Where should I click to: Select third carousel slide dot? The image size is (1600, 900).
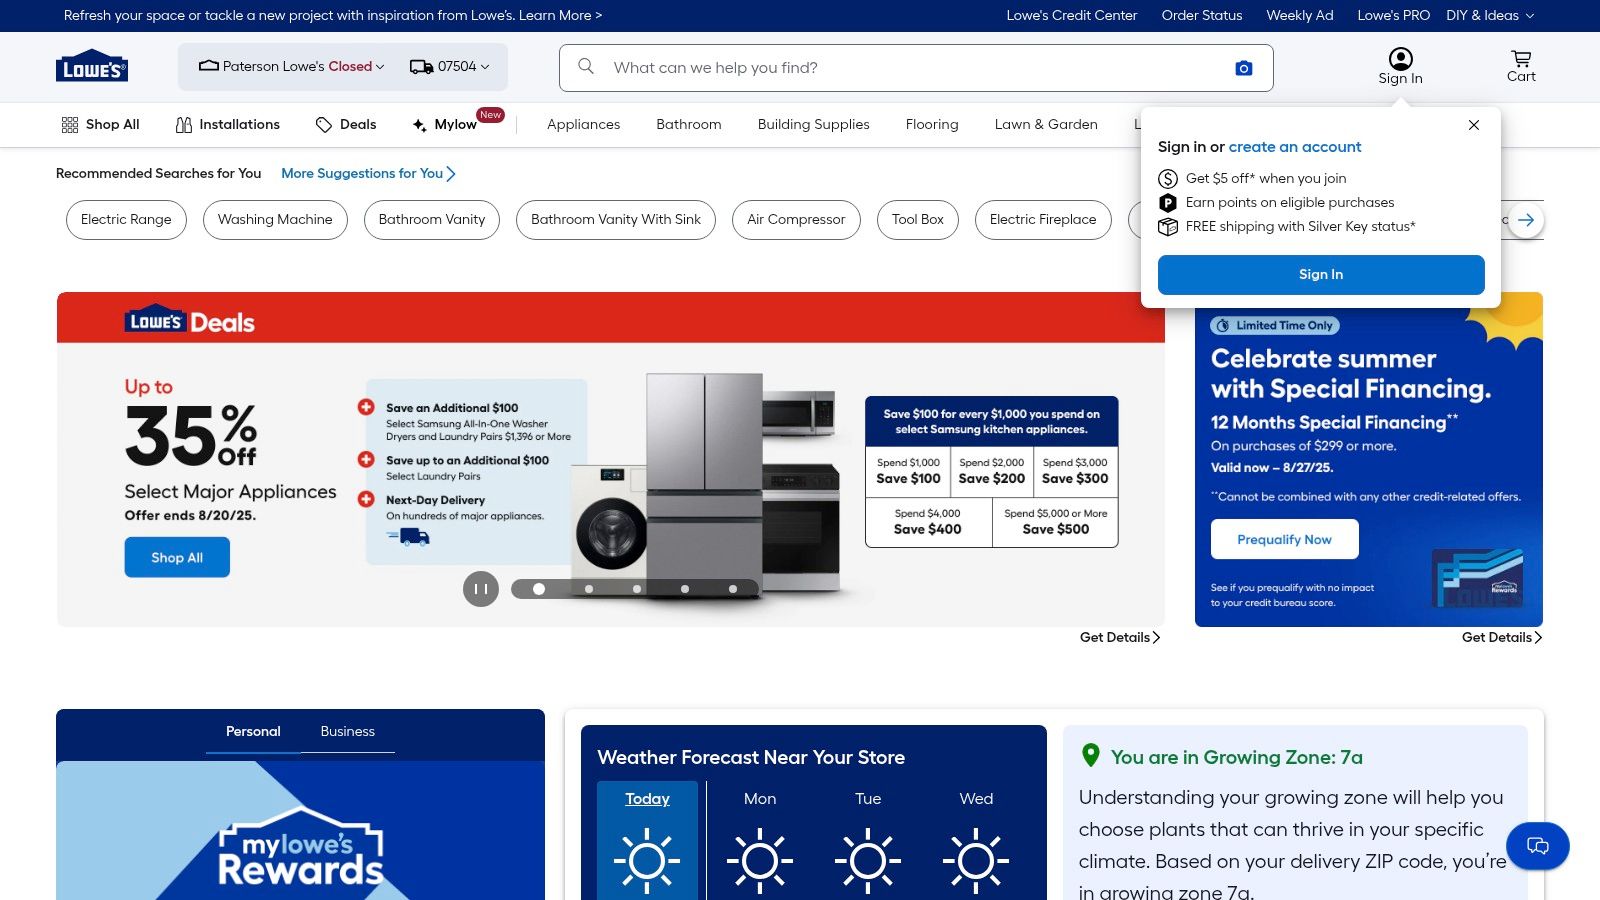pos(637,589)
